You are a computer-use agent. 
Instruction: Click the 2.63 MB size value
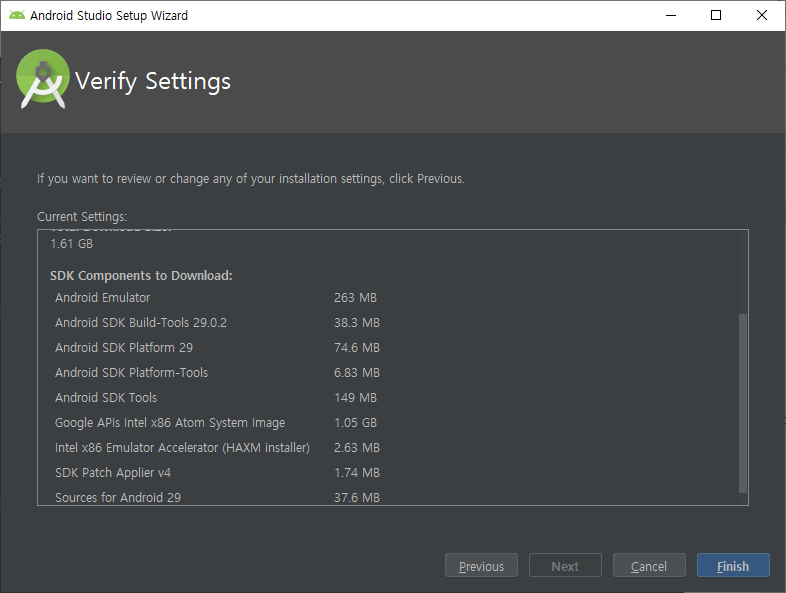[357, 448]
